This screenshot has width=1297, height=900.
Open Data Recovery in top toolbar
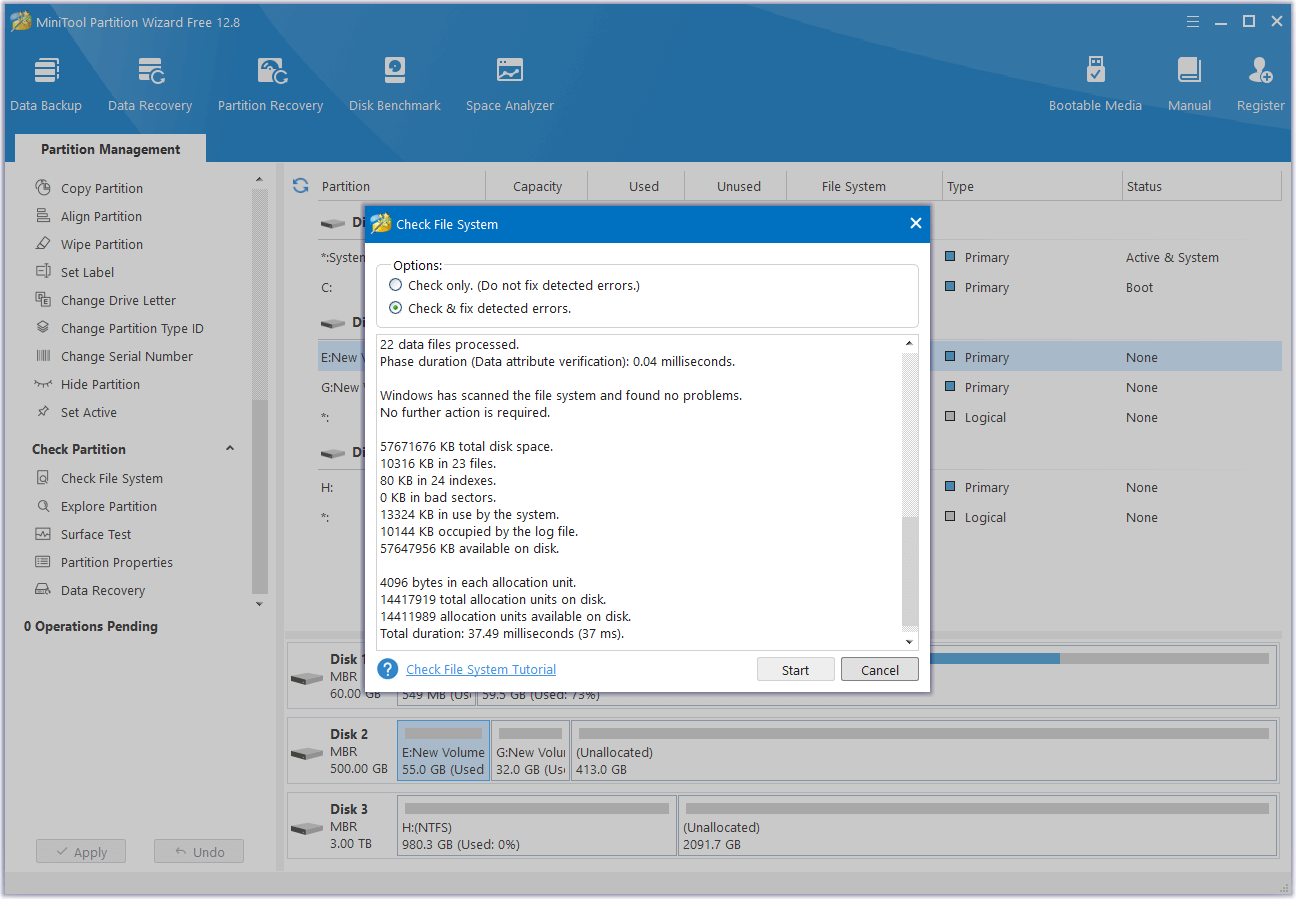pos(150,84)
